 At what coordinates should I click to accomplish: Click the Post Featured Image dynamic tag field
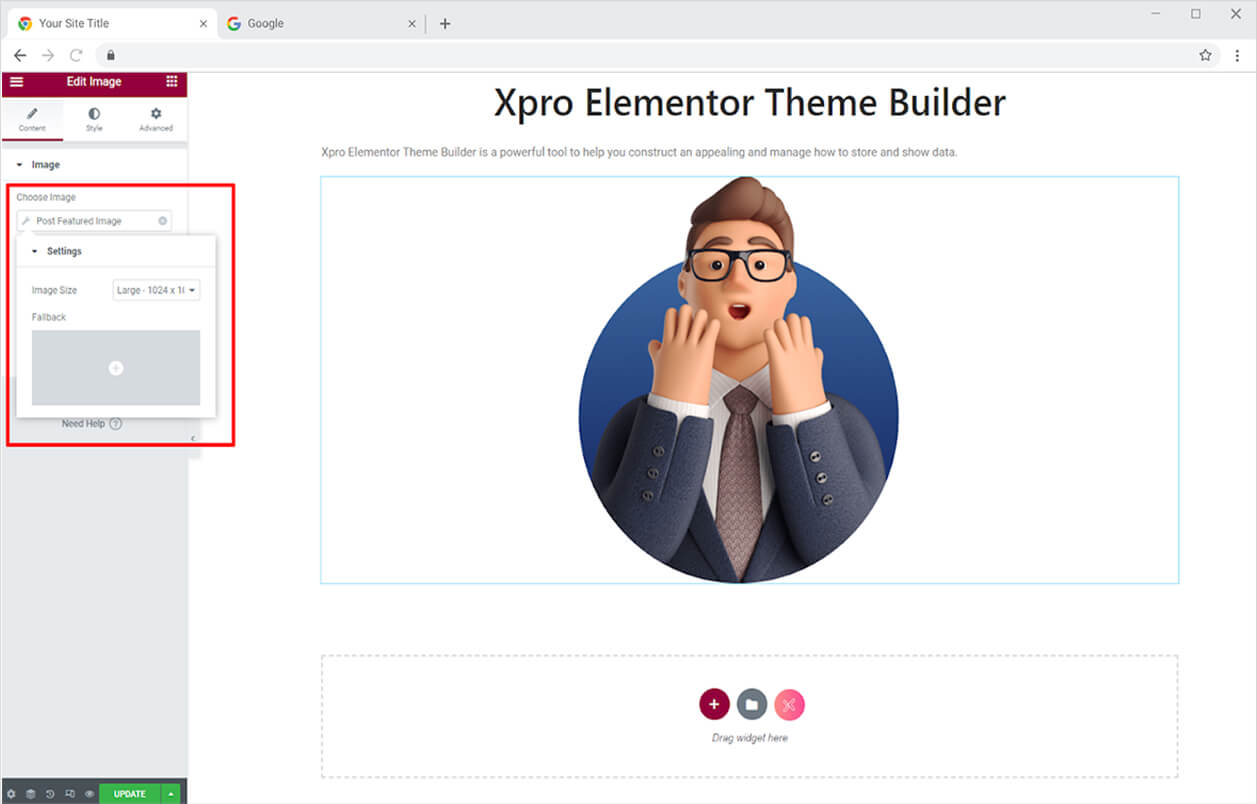pyautogui.click(x=94, y=221)
